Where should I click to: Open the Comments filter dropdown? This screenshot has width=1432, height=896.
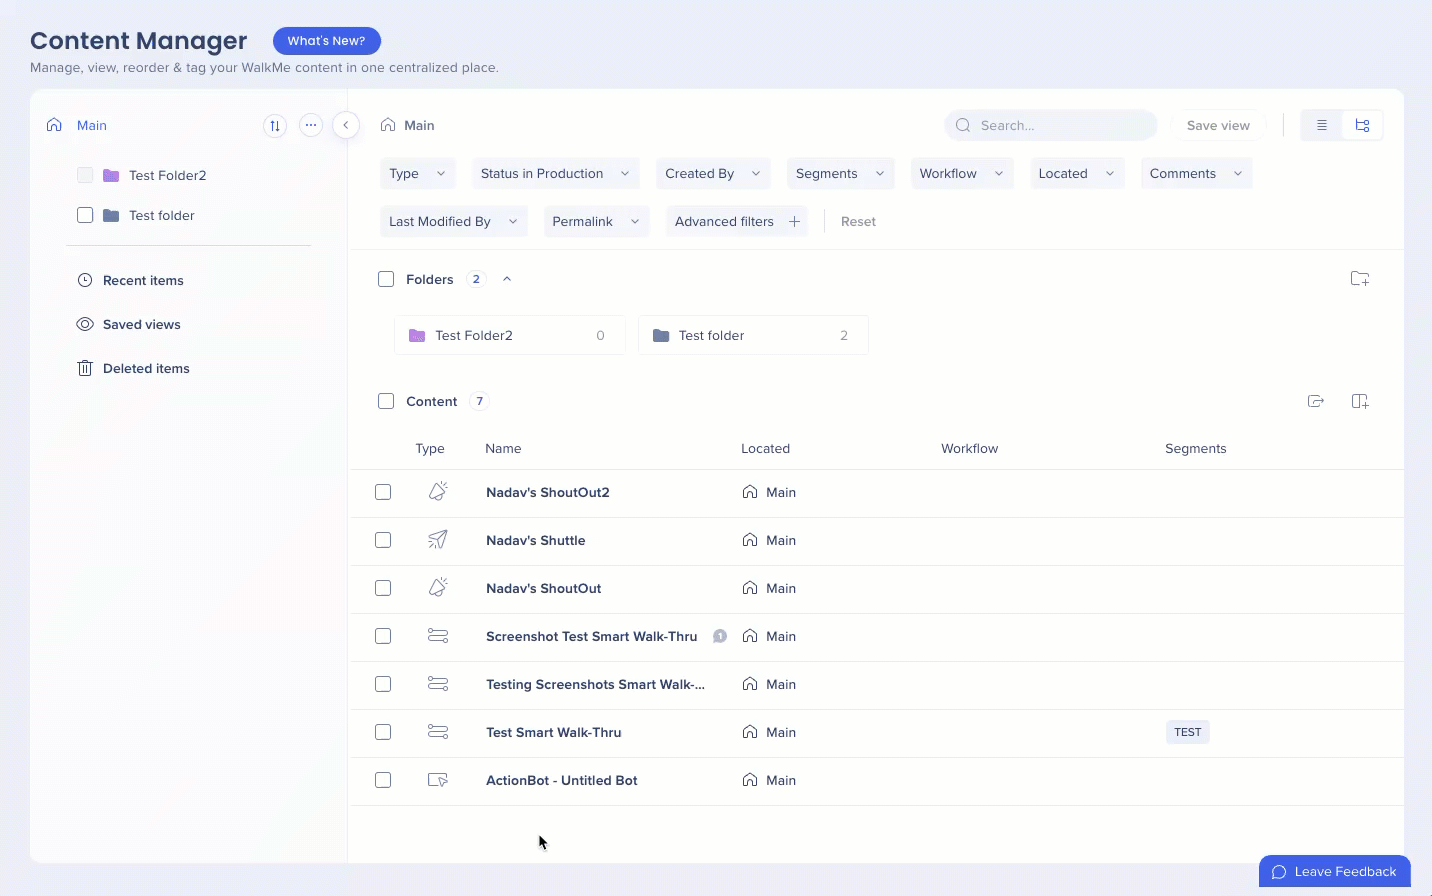(1196, 173)
